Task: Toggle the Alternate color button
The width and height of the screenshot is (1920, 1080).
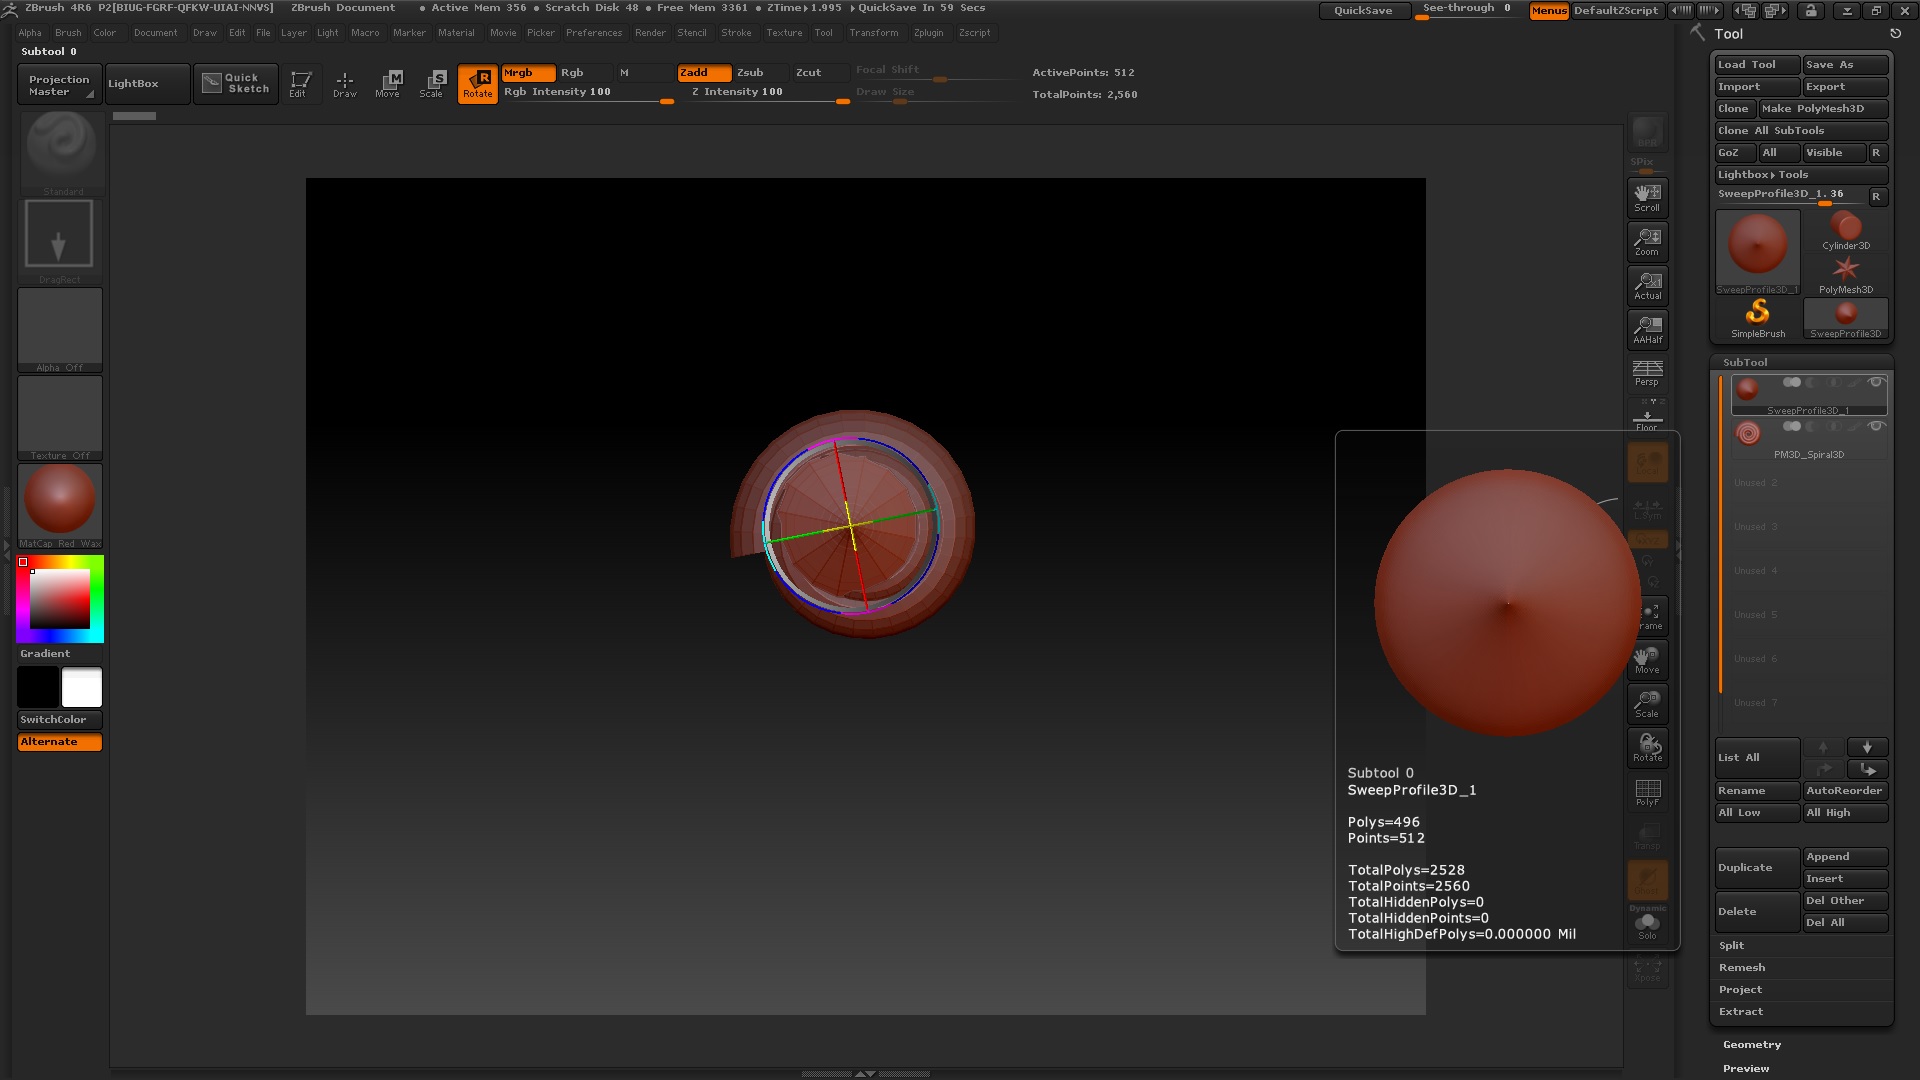Action: pyautogui.click(x=60, y=742)
